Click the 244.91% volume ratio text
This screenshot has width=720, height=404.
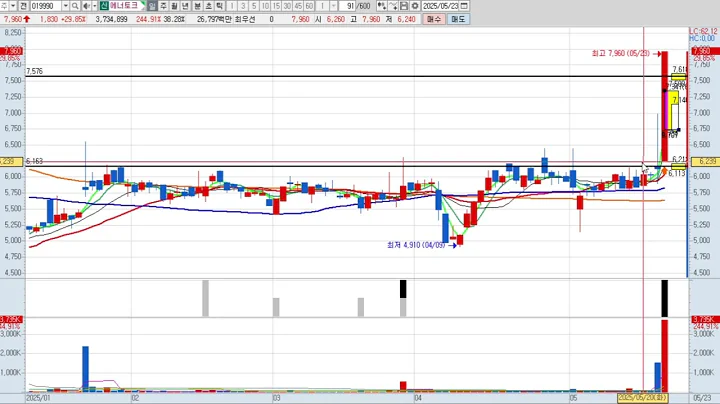coord(148,19)
